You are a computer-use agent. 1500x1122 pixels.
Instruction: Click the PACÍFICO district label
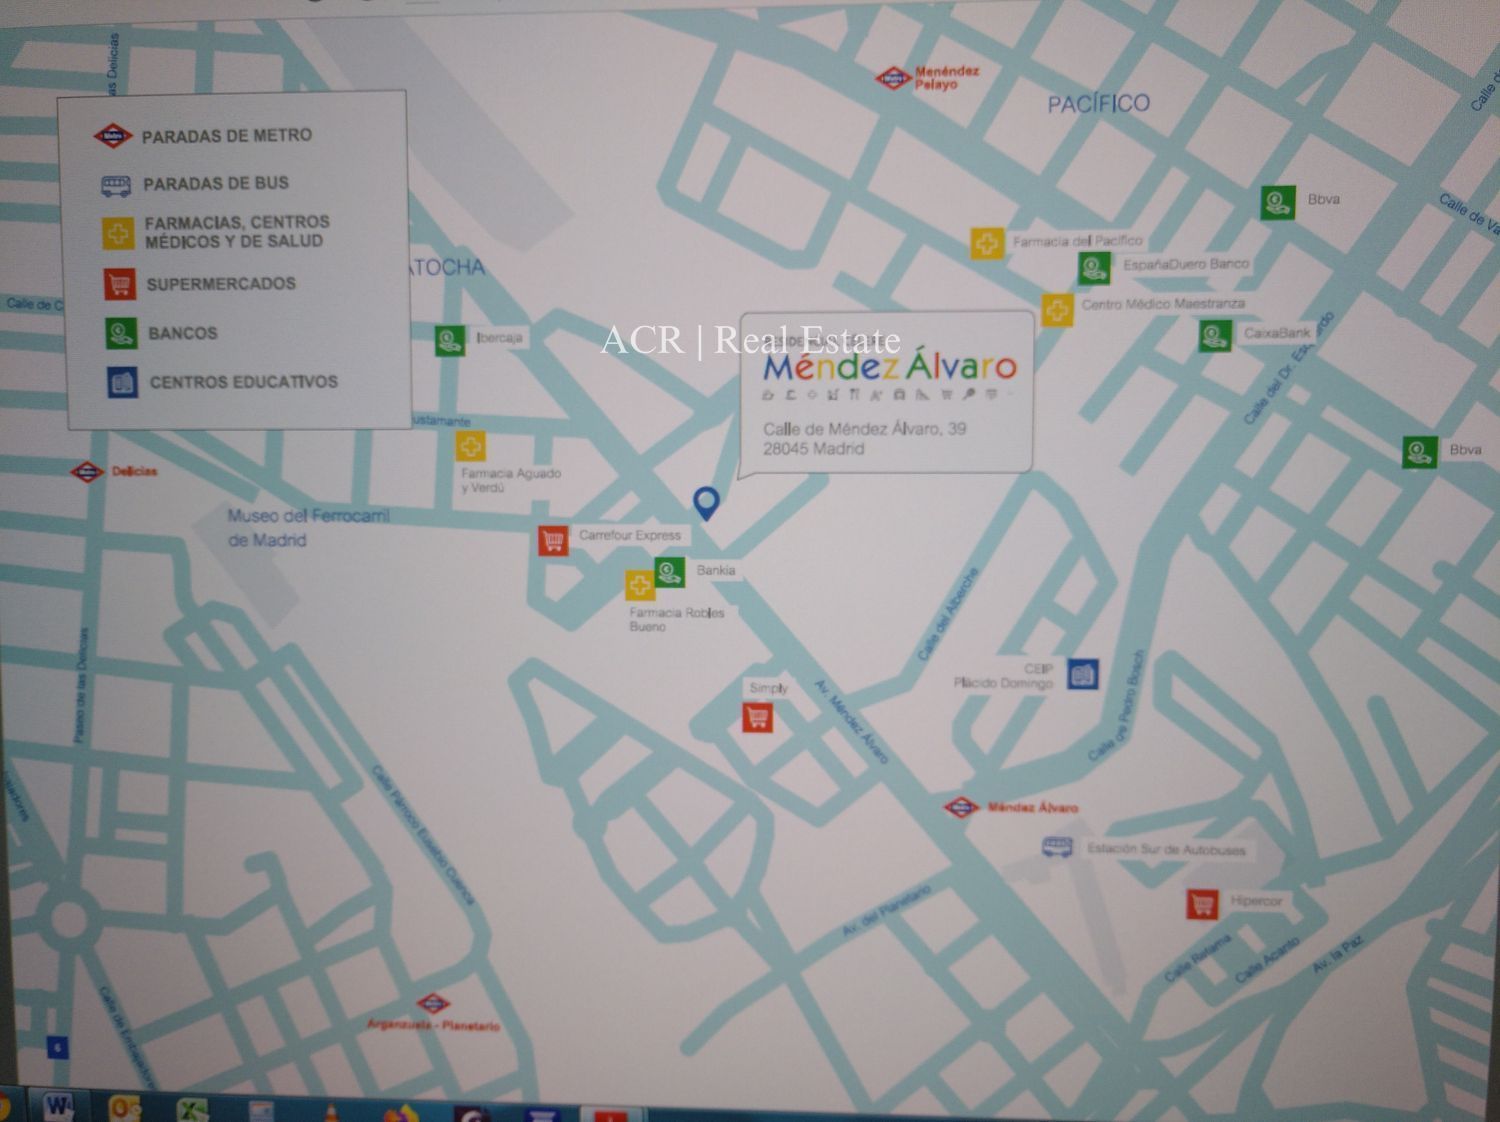point(1098,103)
